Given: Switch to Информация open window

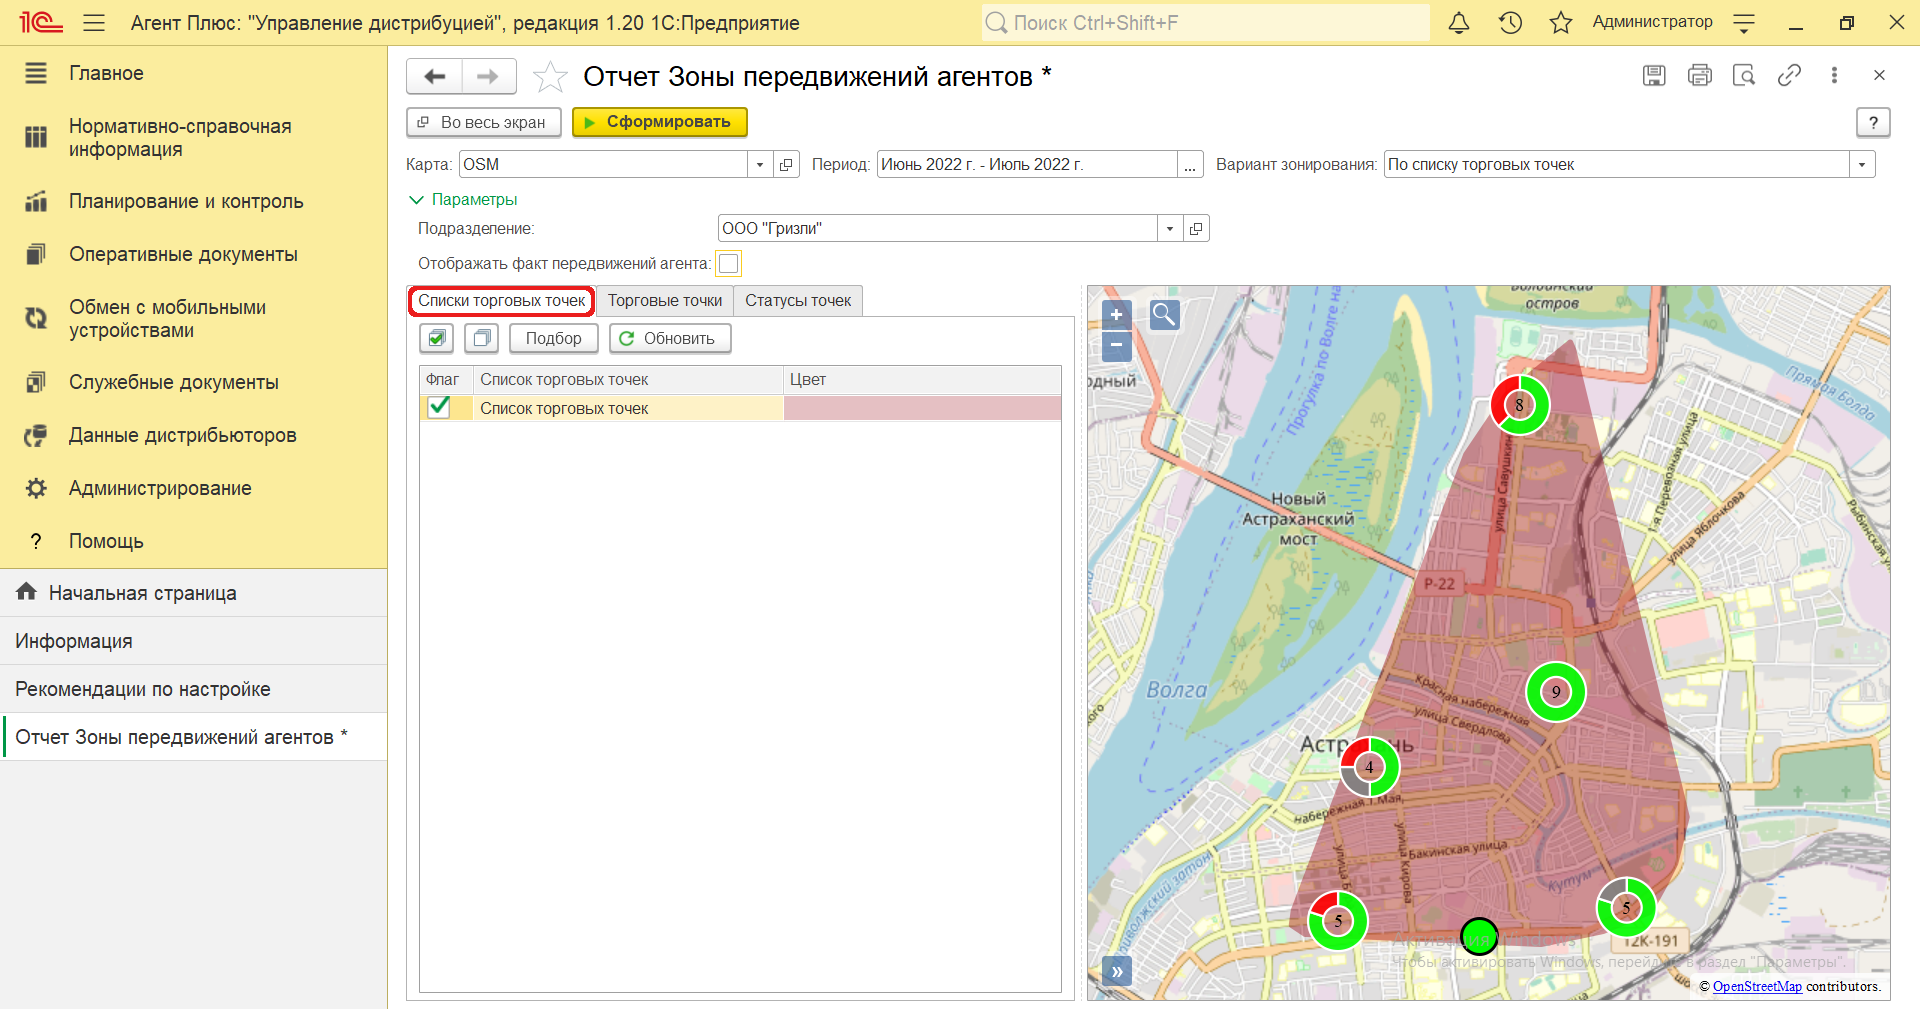Looking at the screenshot, I should [193, 641].
